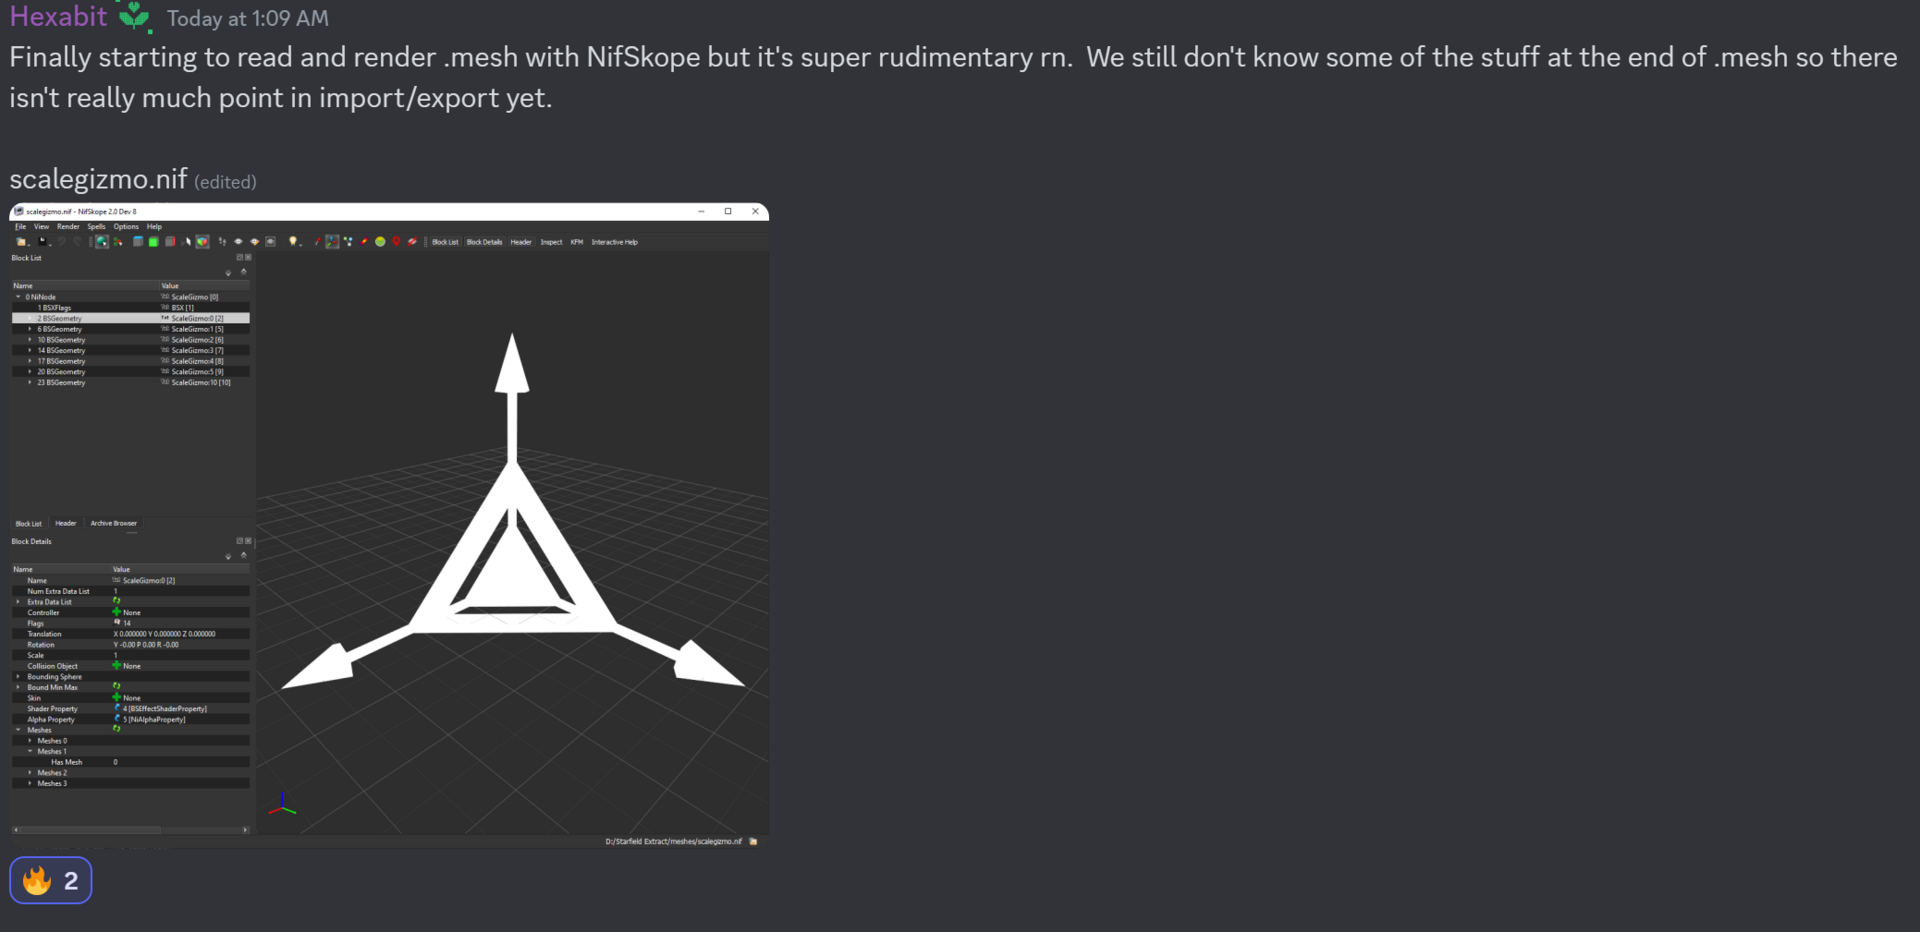Image resolution: width=1920 pixels, height=932 pixels.
Task: Select the 2 BSGeometry row in Block List
Action: 130,318
